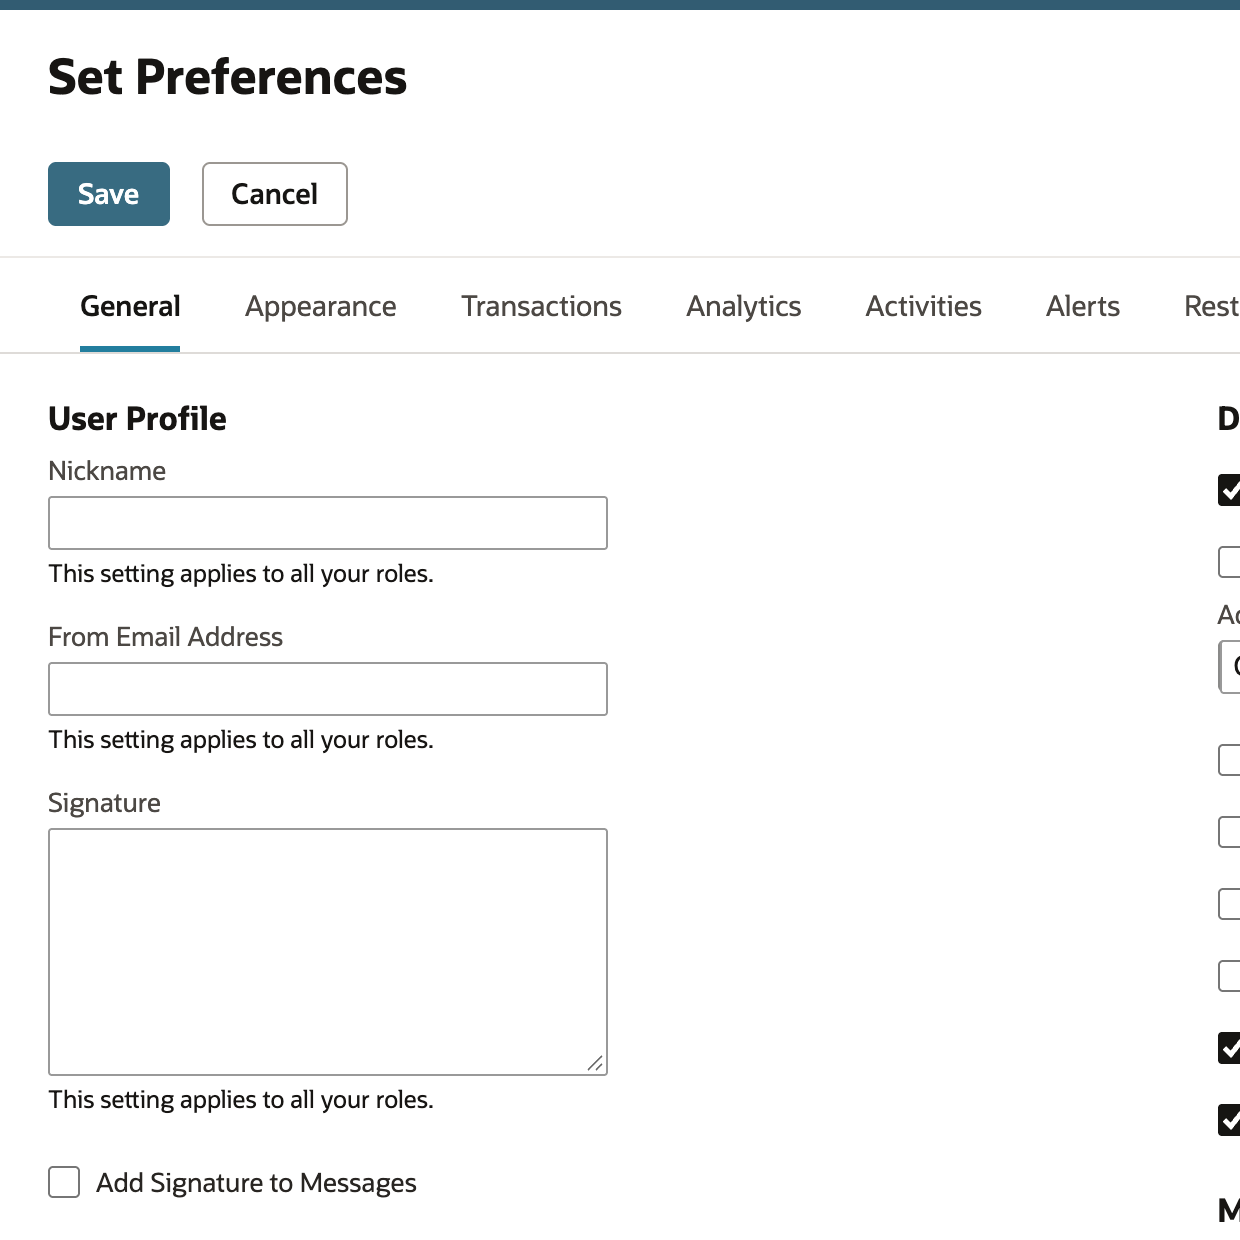Click the Nickname input field
1240x1240 pixels.
point(328,523)
